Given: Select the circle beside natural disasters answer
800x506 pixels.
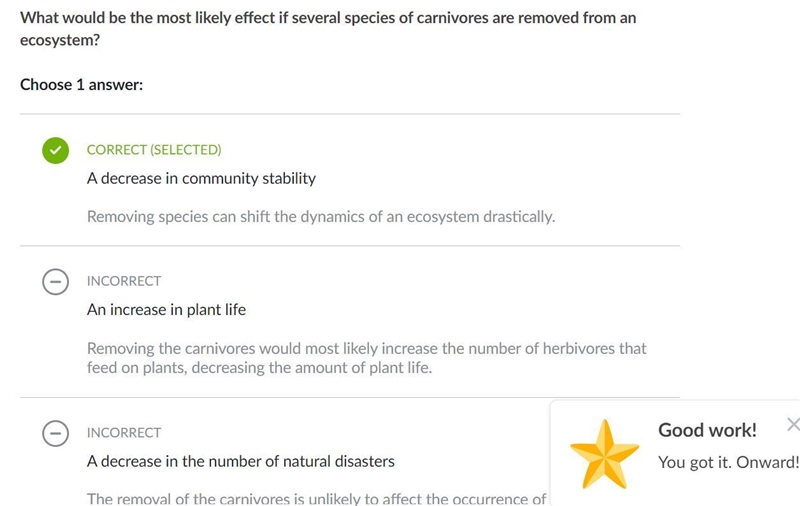Looking at the screenshot, I should (x=56, y=433).
